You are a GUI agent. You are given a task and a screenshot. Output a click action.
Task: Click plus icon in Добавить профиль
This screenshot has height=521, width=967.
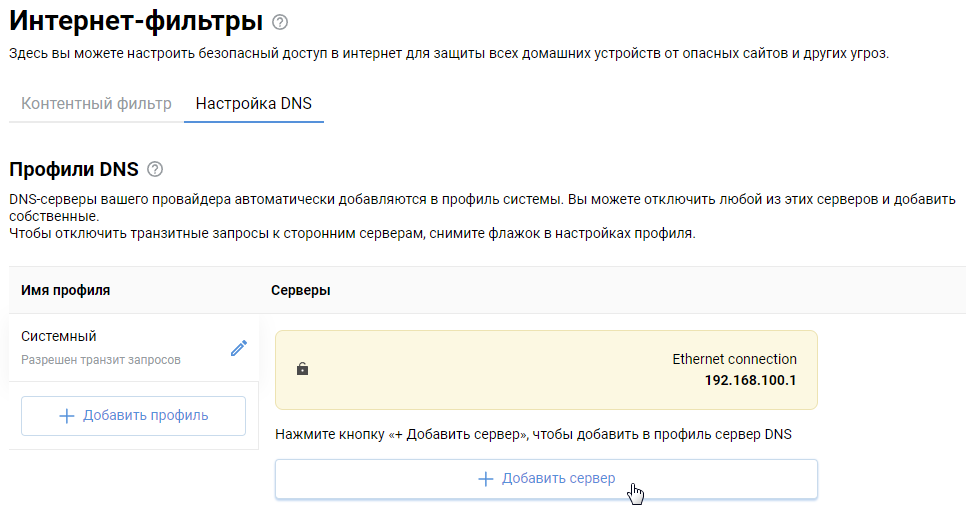(x=67, y=416)
